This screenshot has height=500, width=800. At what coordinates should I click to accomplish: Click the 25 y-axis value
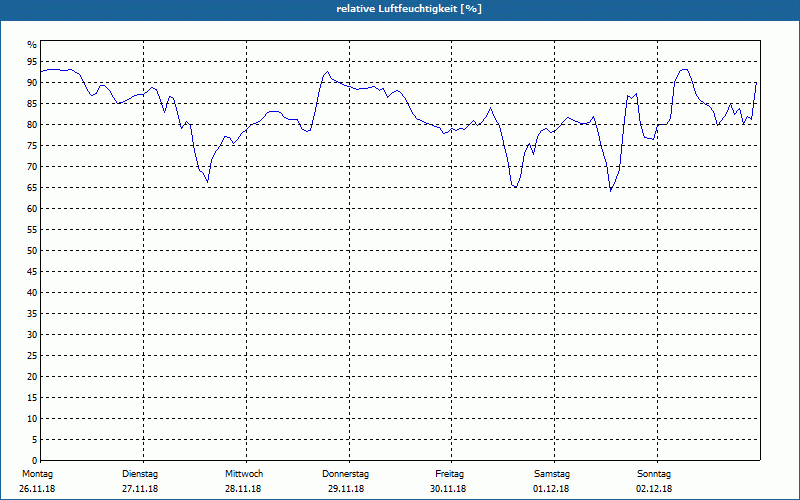32,356
